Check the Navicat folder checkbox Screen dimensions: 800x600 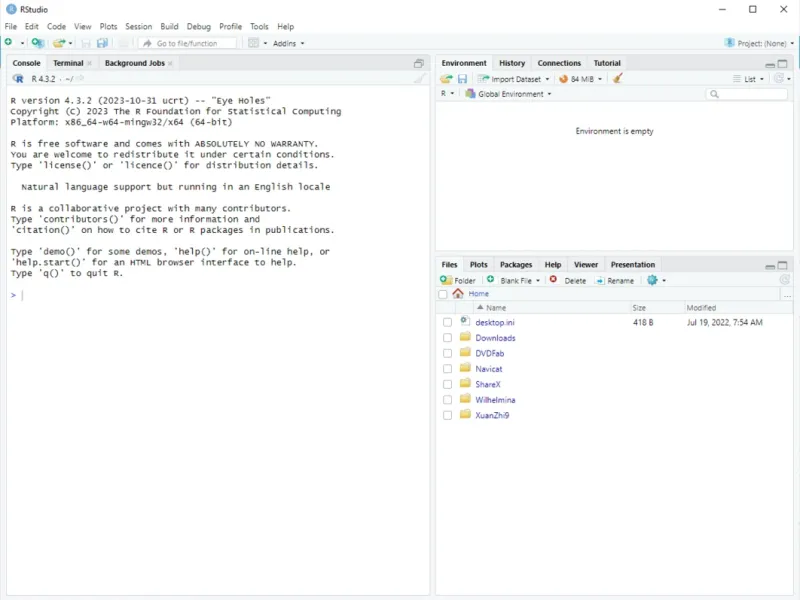pyautogui.click(x=447, y=368)
